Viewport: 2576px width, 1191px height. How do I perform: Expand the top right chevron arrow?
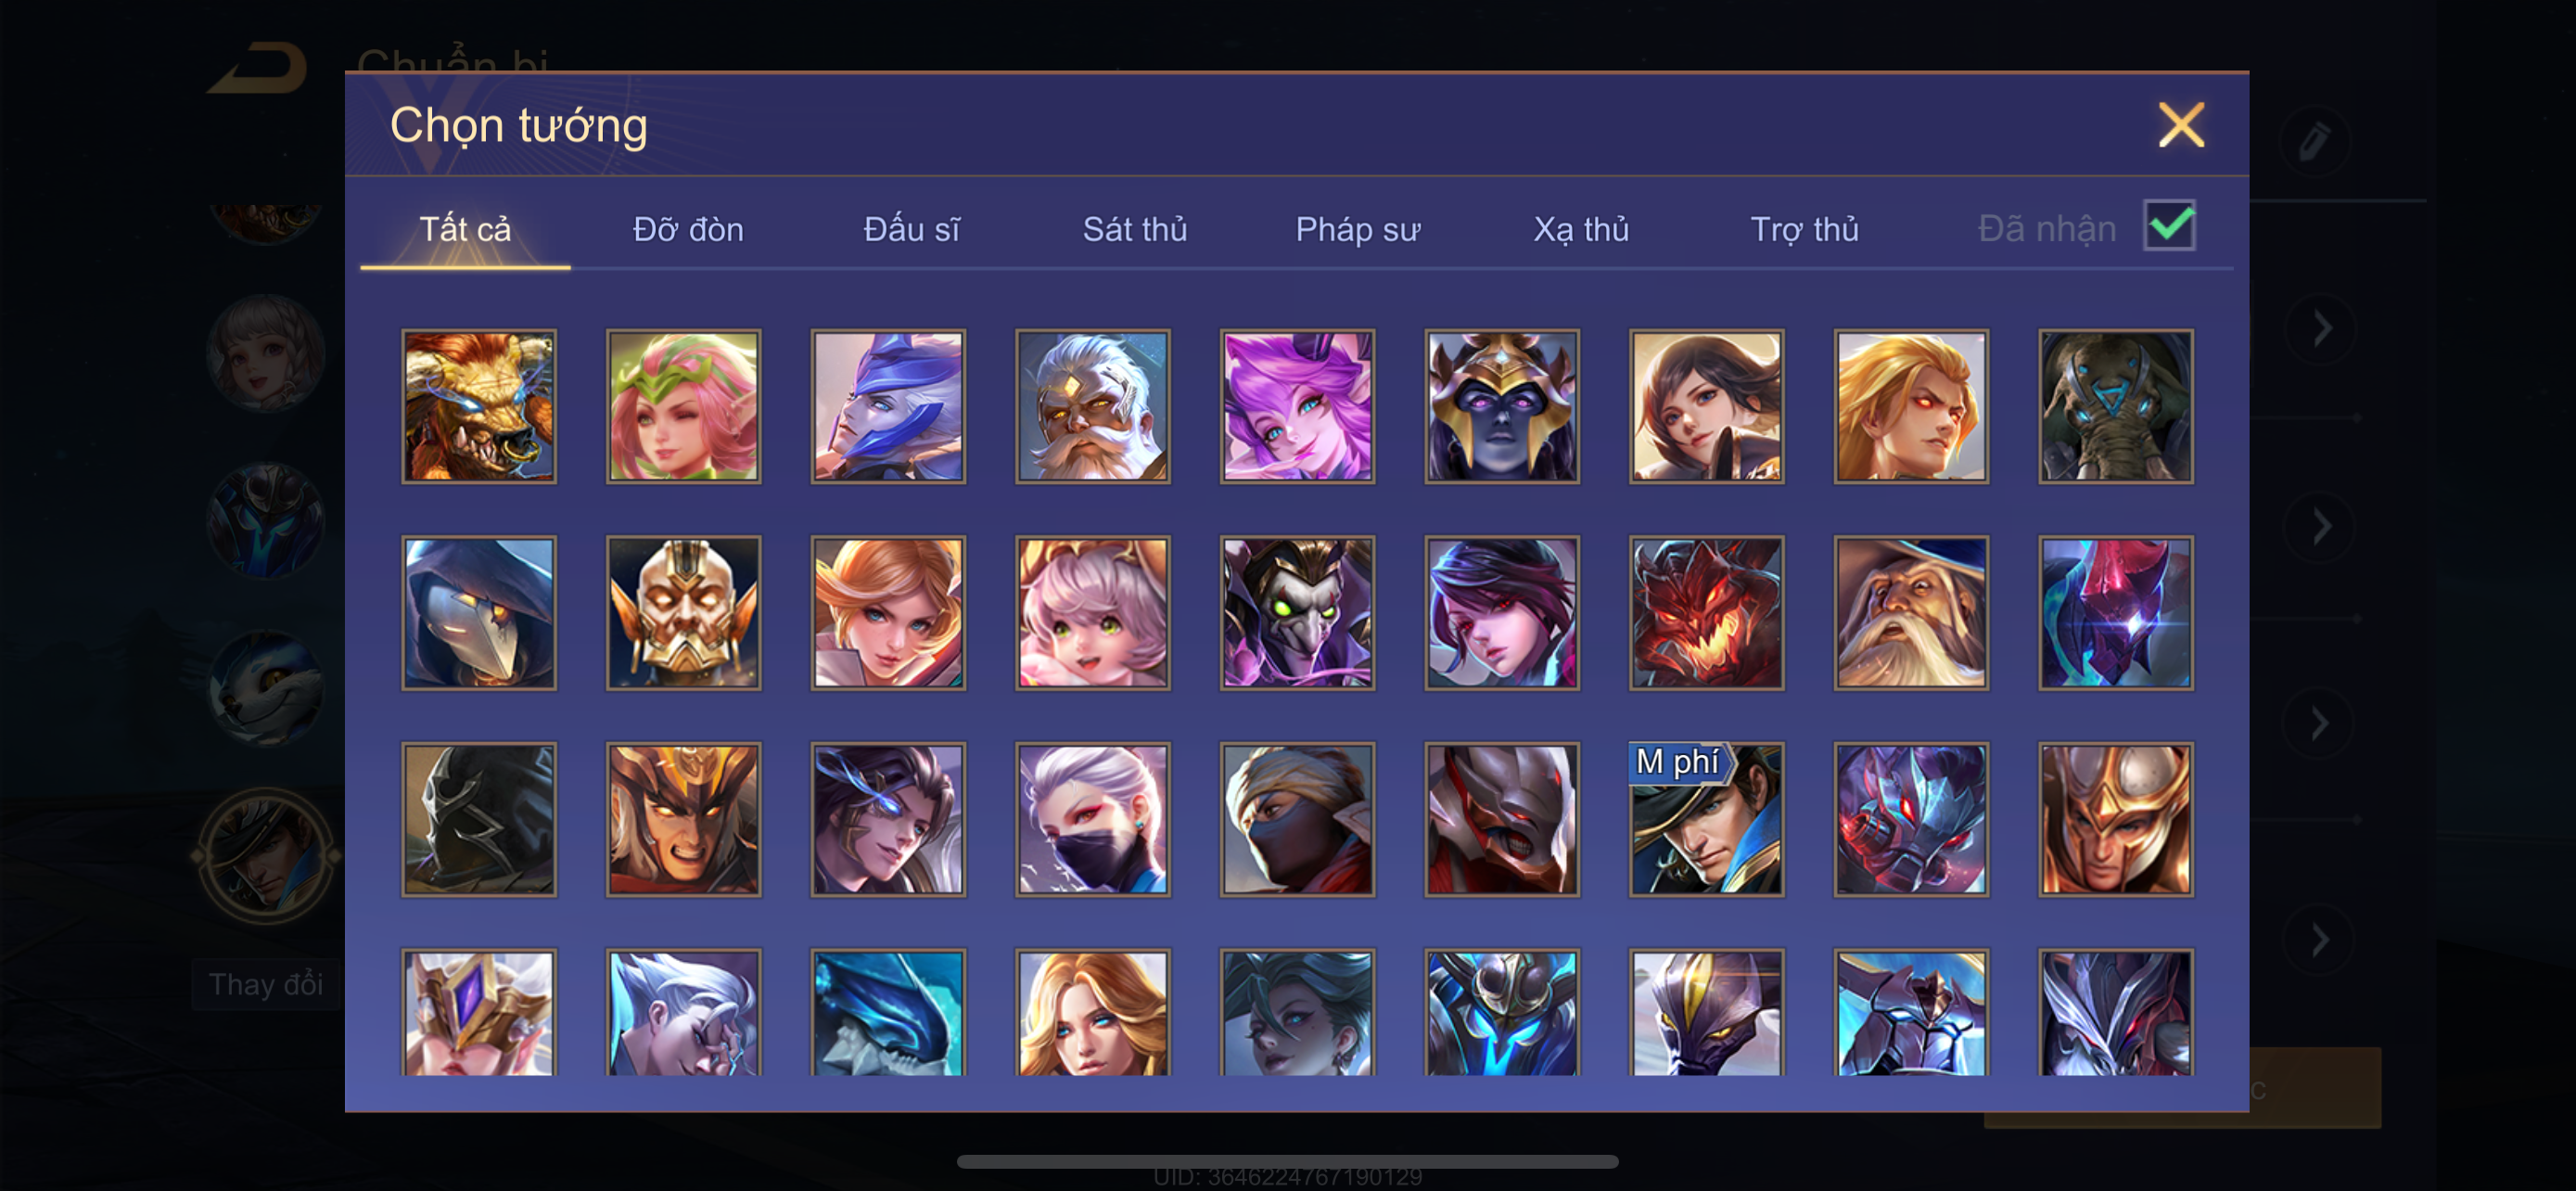(x=2322, y=329)
